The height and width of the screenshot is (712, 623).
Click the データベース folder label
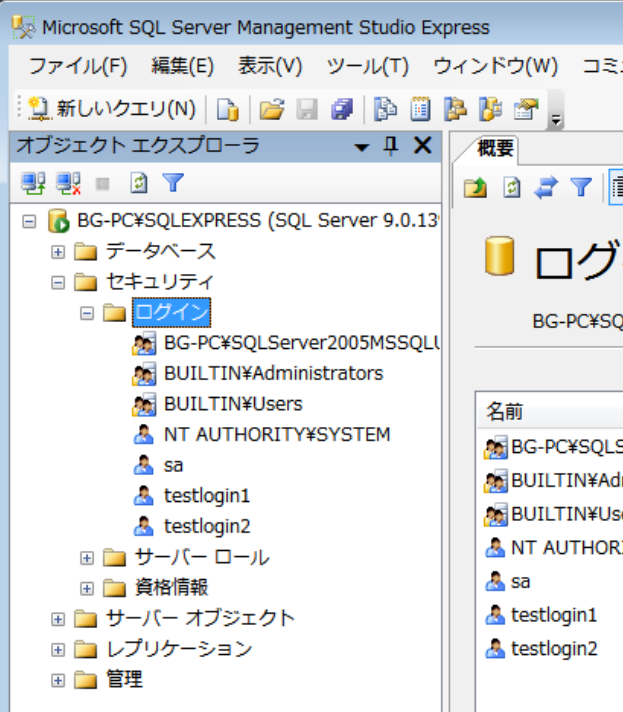pos(160,251)
